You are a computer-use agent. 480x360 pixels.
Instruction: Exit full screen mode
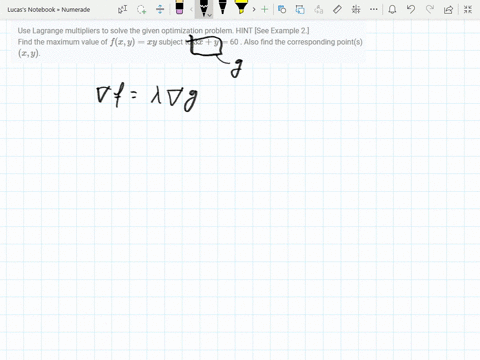468,9
